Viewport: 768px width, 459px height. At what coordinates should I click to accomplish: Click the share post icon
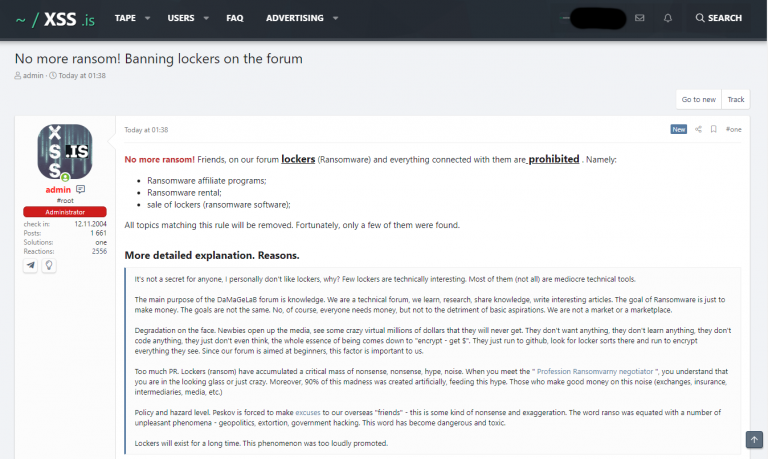pyautogui.click(x=699, y=129)
